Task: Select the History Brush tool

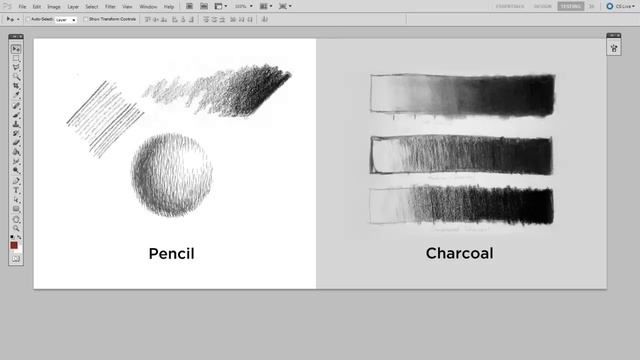Action: (x=16, y=133)
